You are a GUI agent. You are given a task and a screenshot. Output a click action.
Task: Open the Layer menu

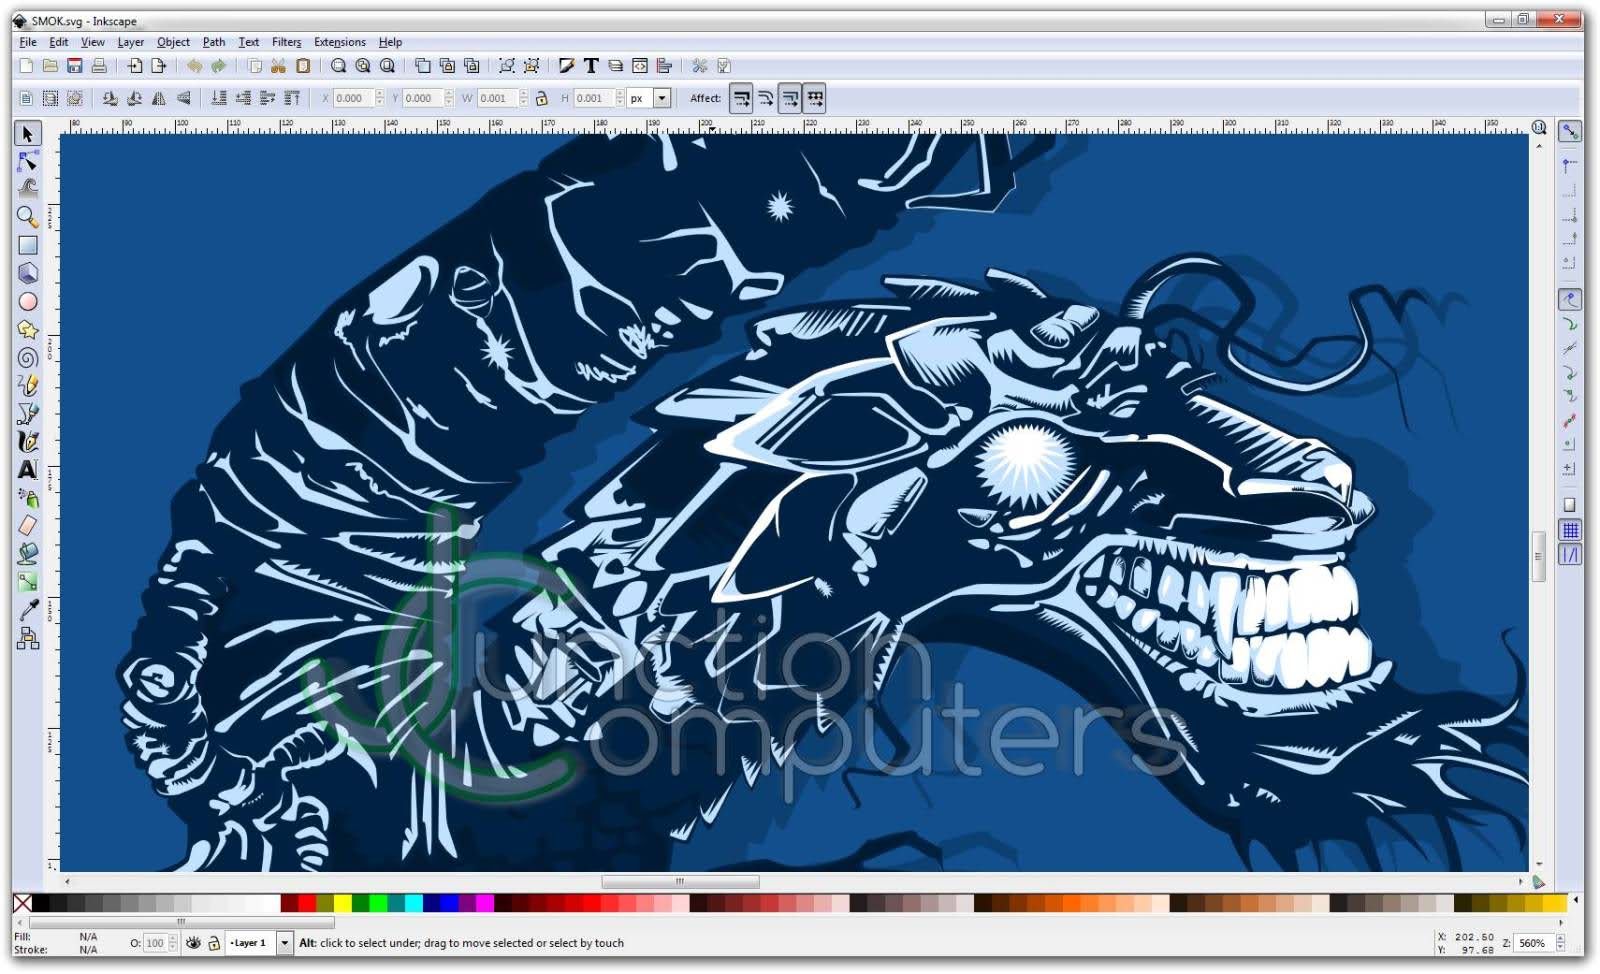tap(131, 42)
